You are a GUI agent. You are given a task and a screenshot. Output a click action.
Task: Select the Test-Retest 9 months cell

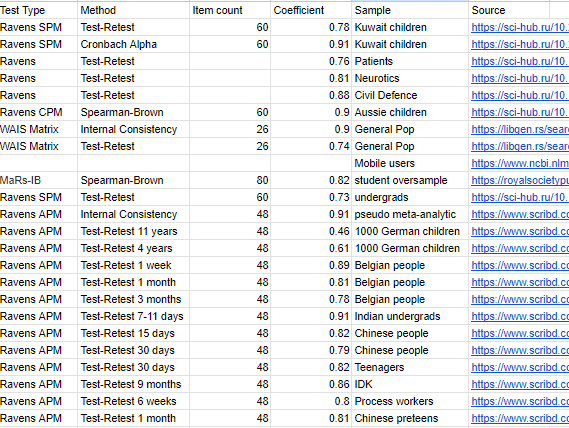tap(134, 384)
